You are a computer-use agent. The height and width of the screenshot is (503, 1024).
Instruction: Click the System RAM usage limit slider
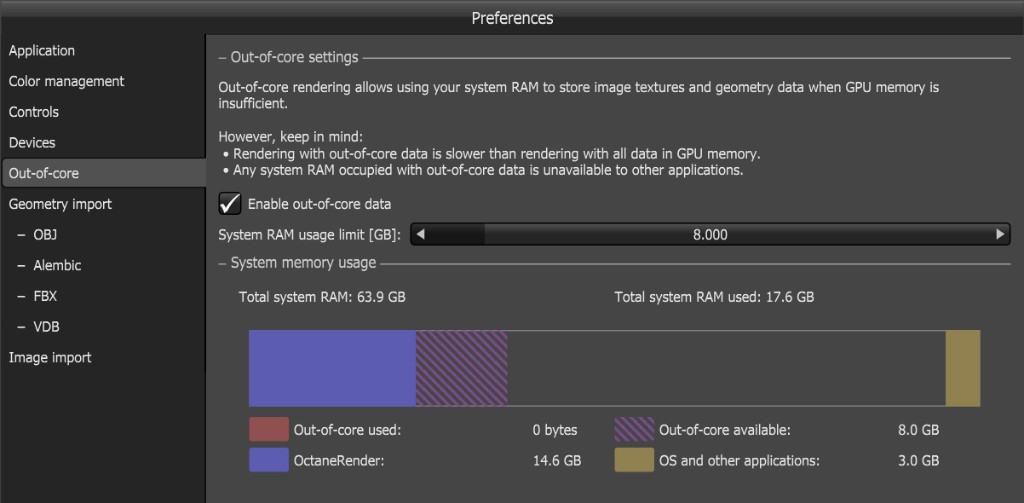pos(710,235)
